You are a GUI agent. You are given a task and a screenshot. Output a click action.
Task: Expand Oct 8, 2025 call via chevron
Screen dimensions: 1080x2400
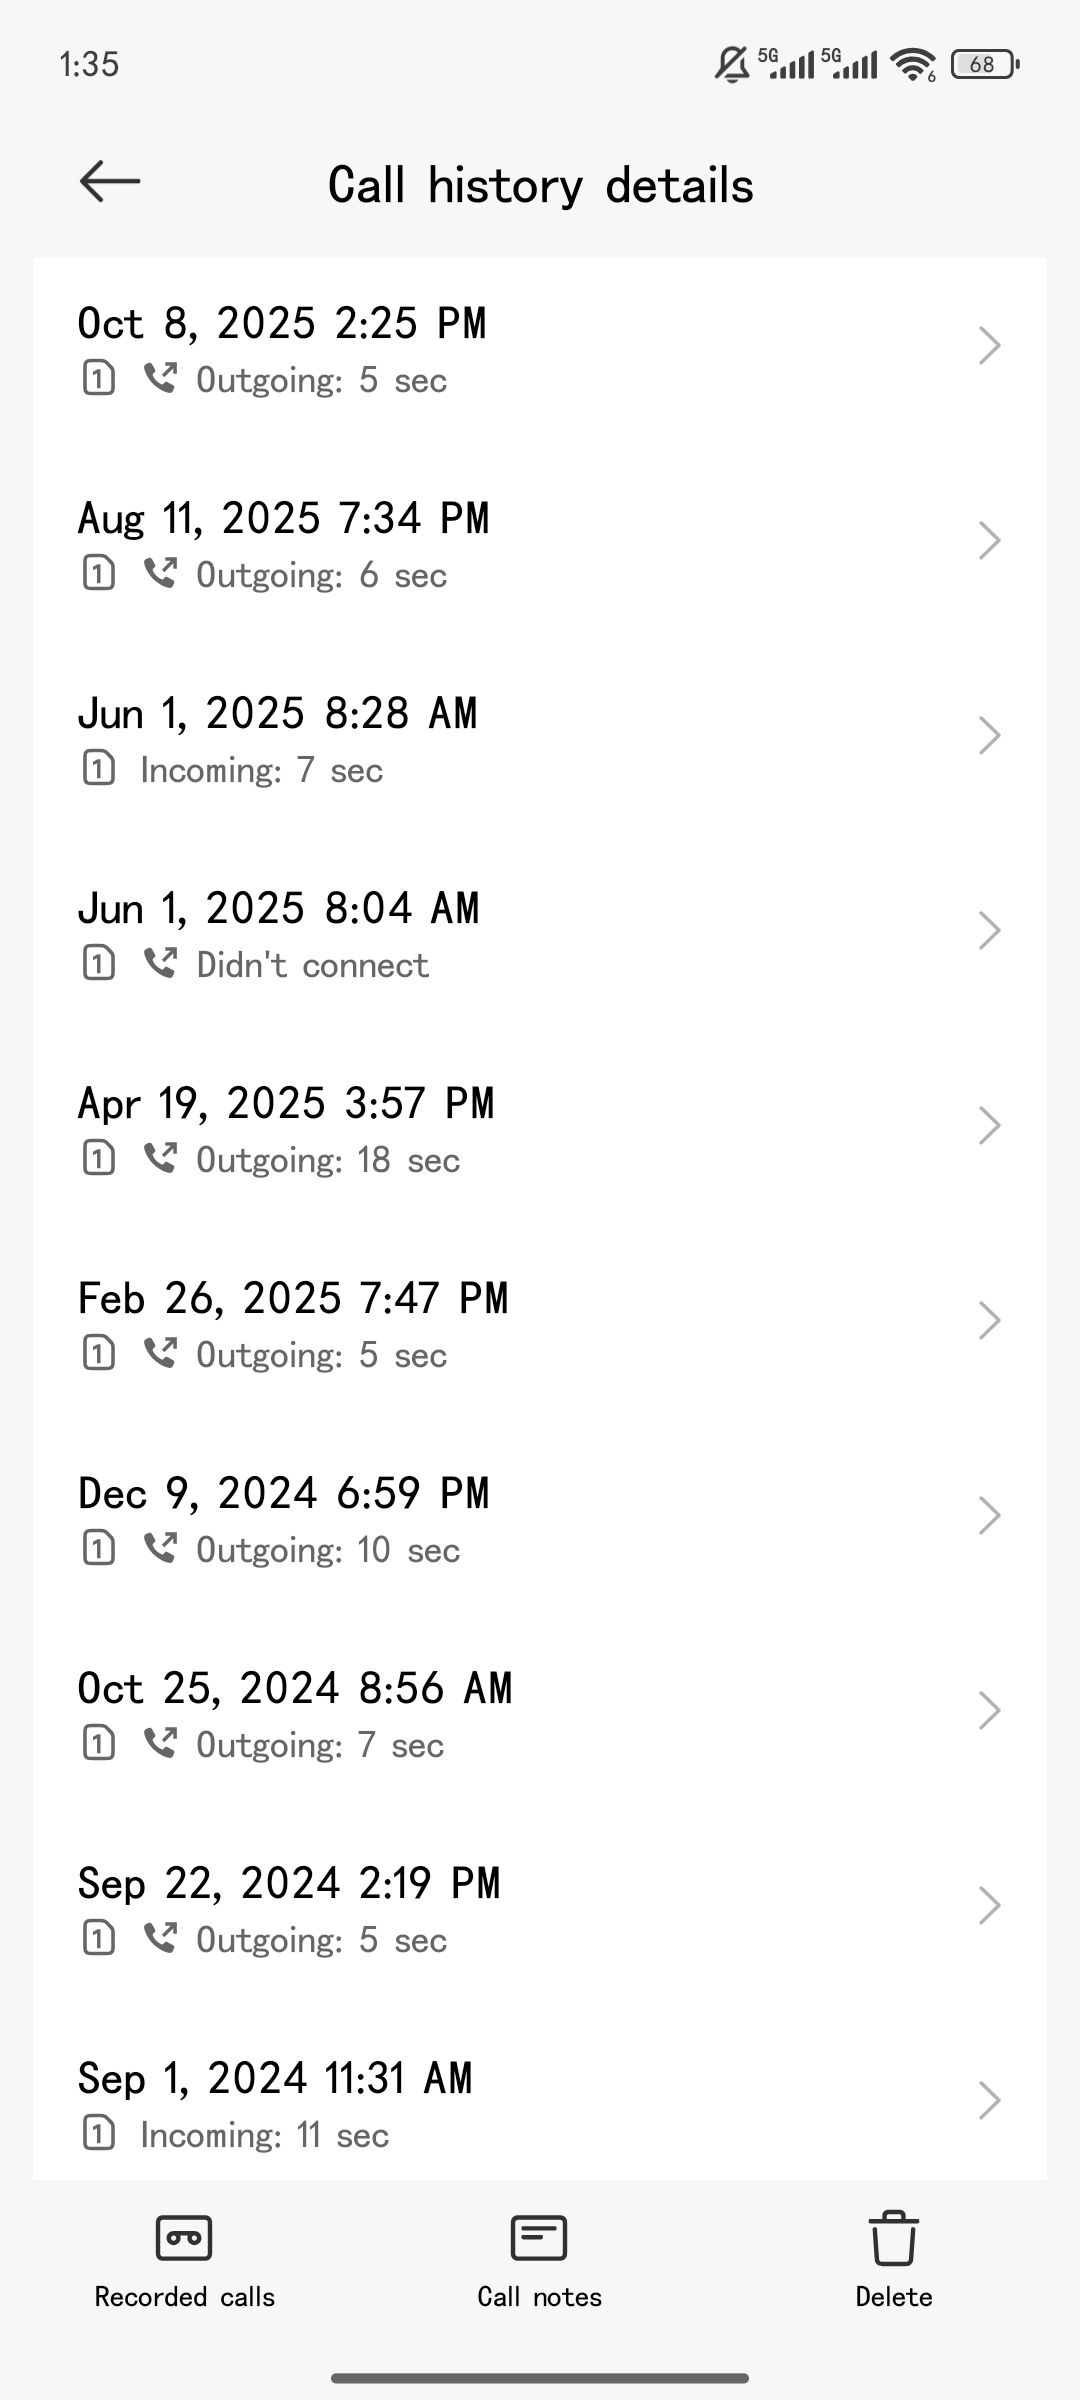tap(989, 346)
